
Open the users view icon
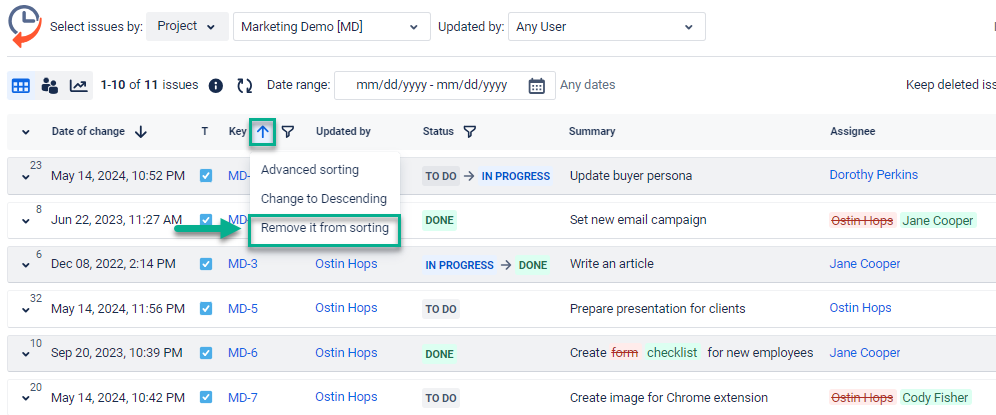coord(50,86)
